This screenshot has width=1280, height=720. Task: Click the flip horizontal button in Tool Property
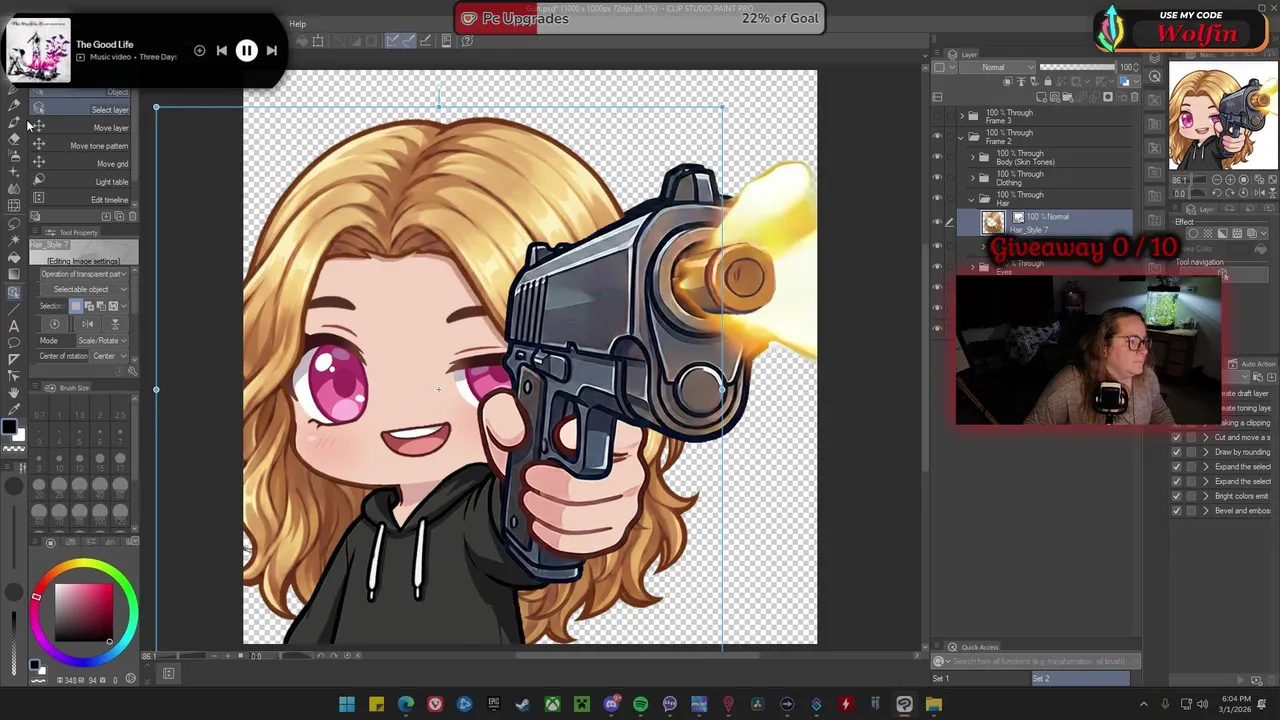87,323
